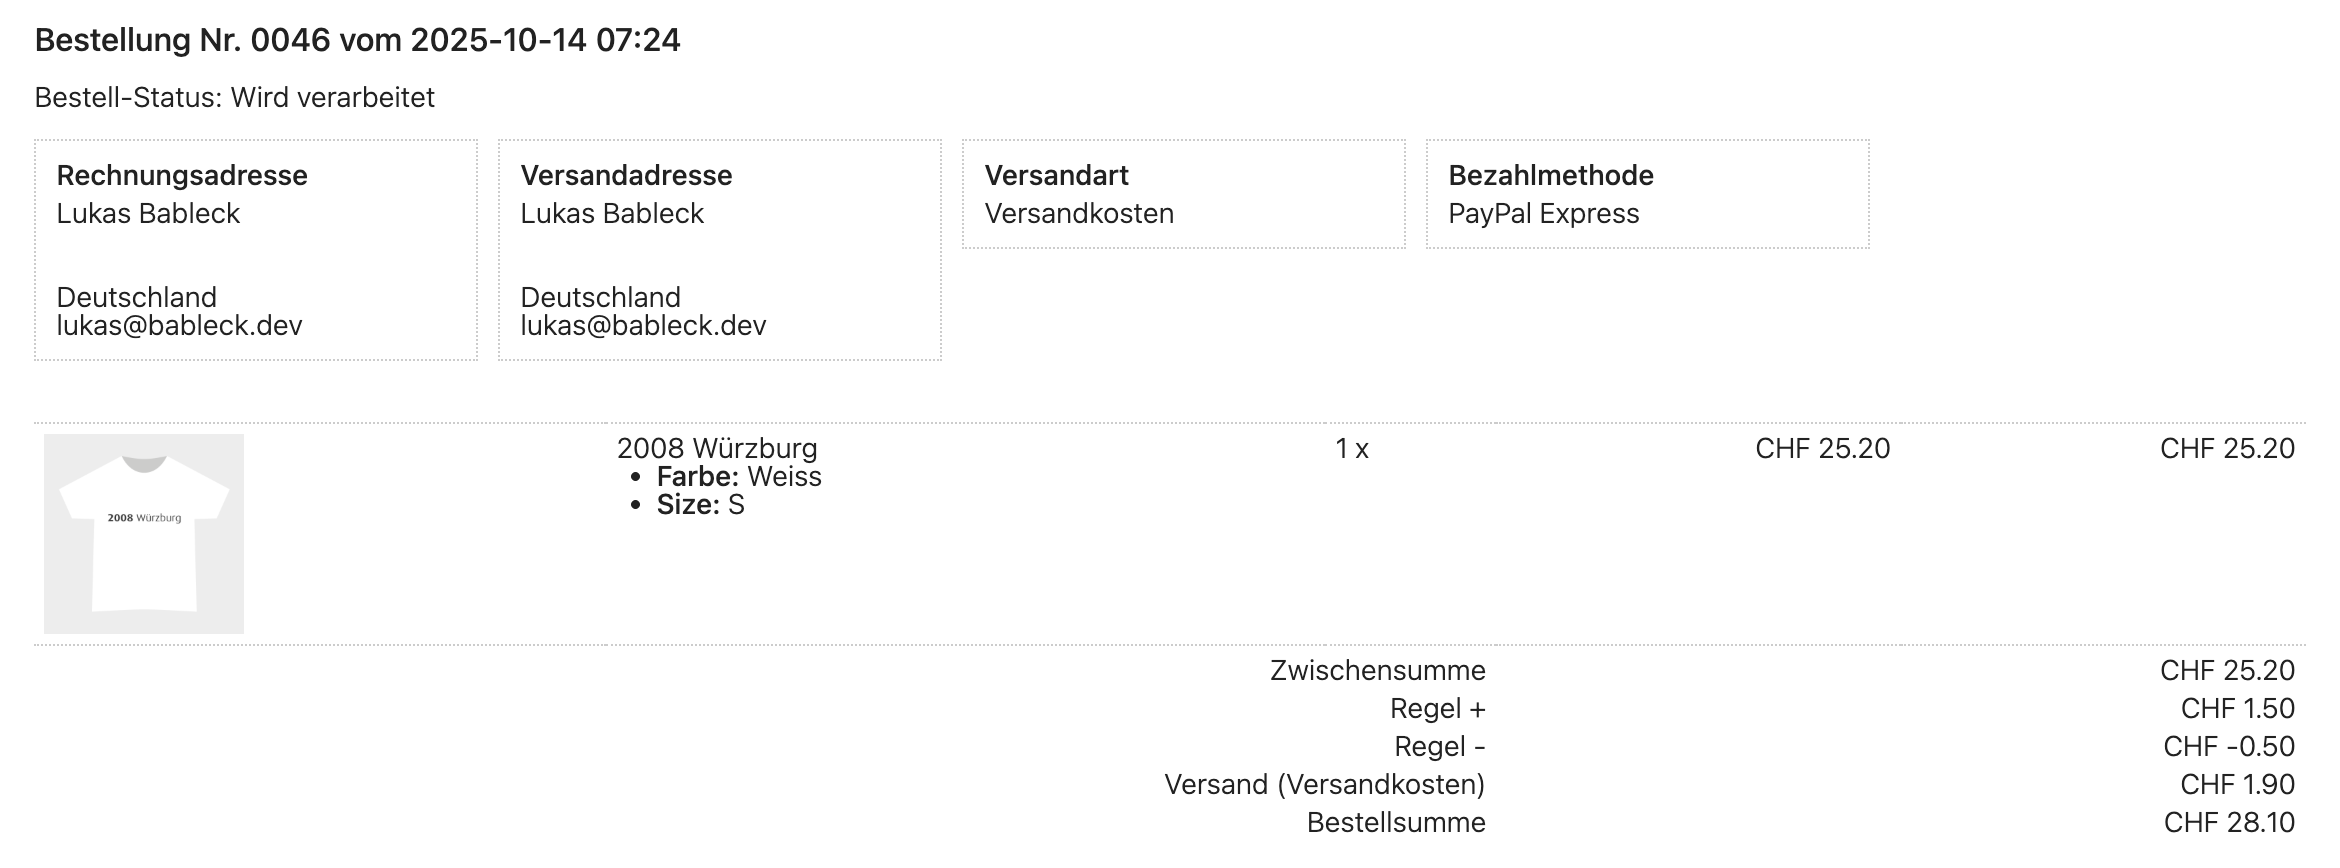The width and height of the screenshot is (2340, 868).
Task: Click the Versand (Versandkosten) label
Action: click(x=1324, y=785)
